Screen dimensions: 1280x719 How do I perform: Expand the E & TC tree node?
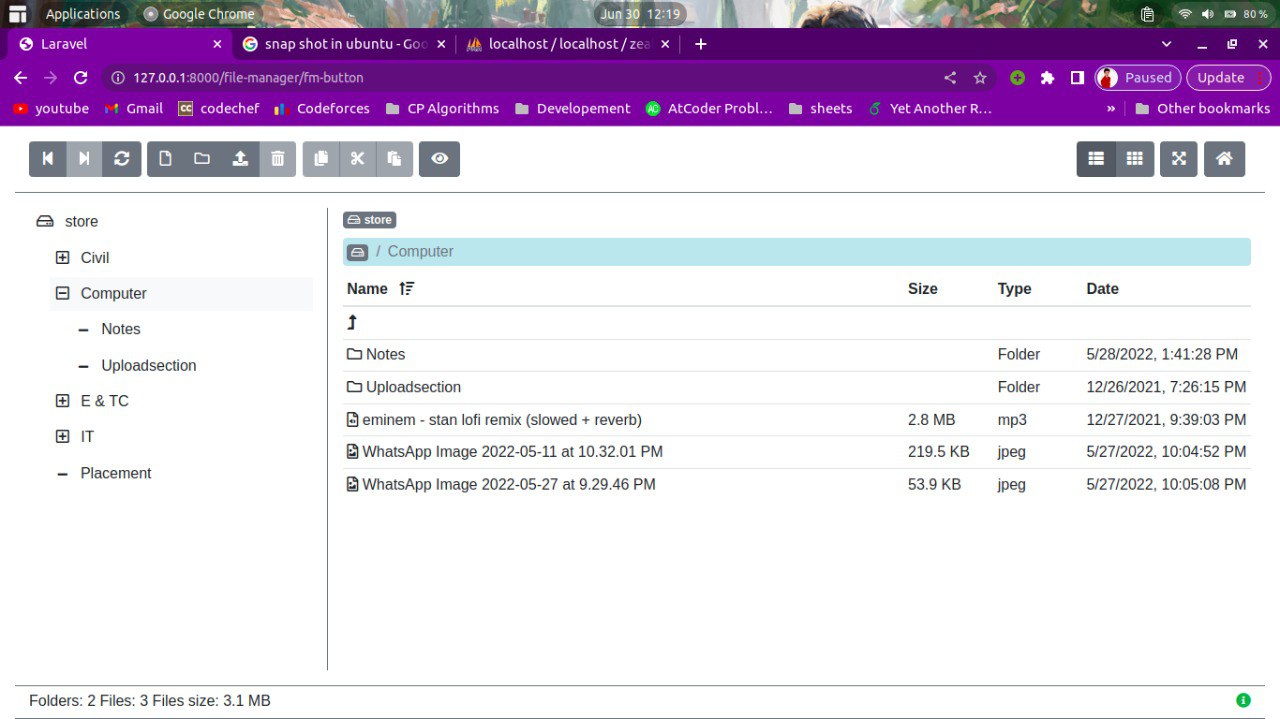62,400
